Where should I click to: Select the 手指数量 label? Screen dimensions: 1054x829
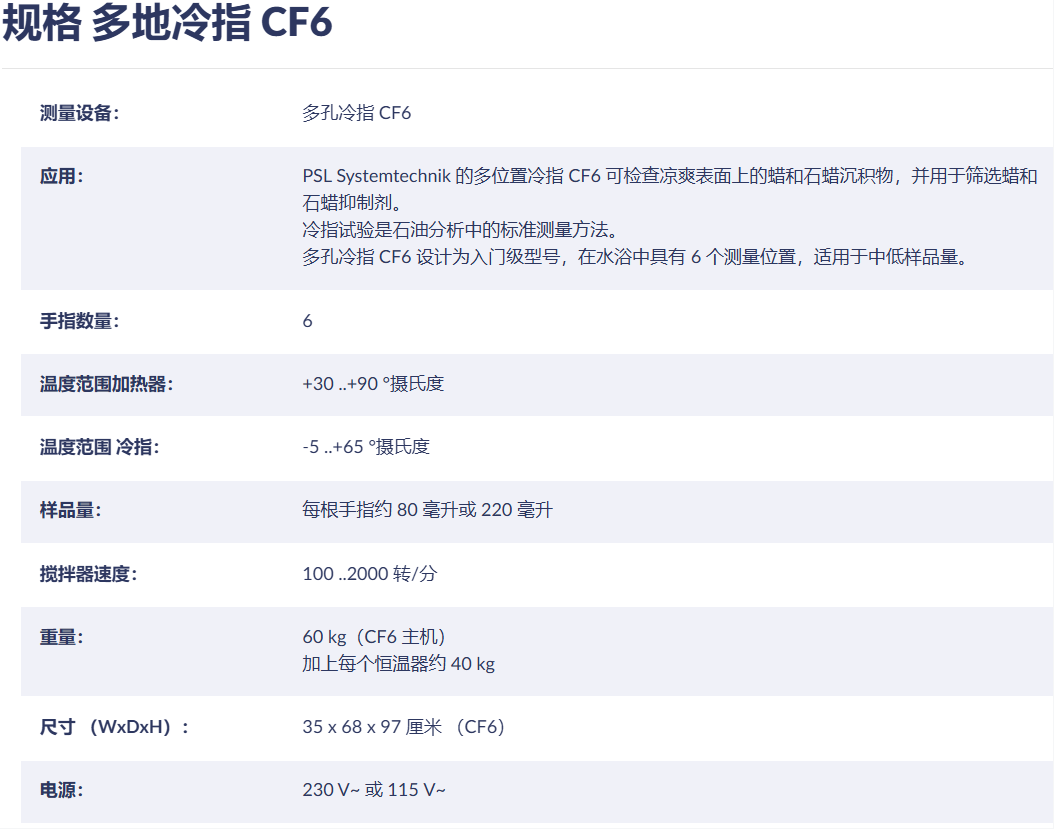click(x=79, y=321)
